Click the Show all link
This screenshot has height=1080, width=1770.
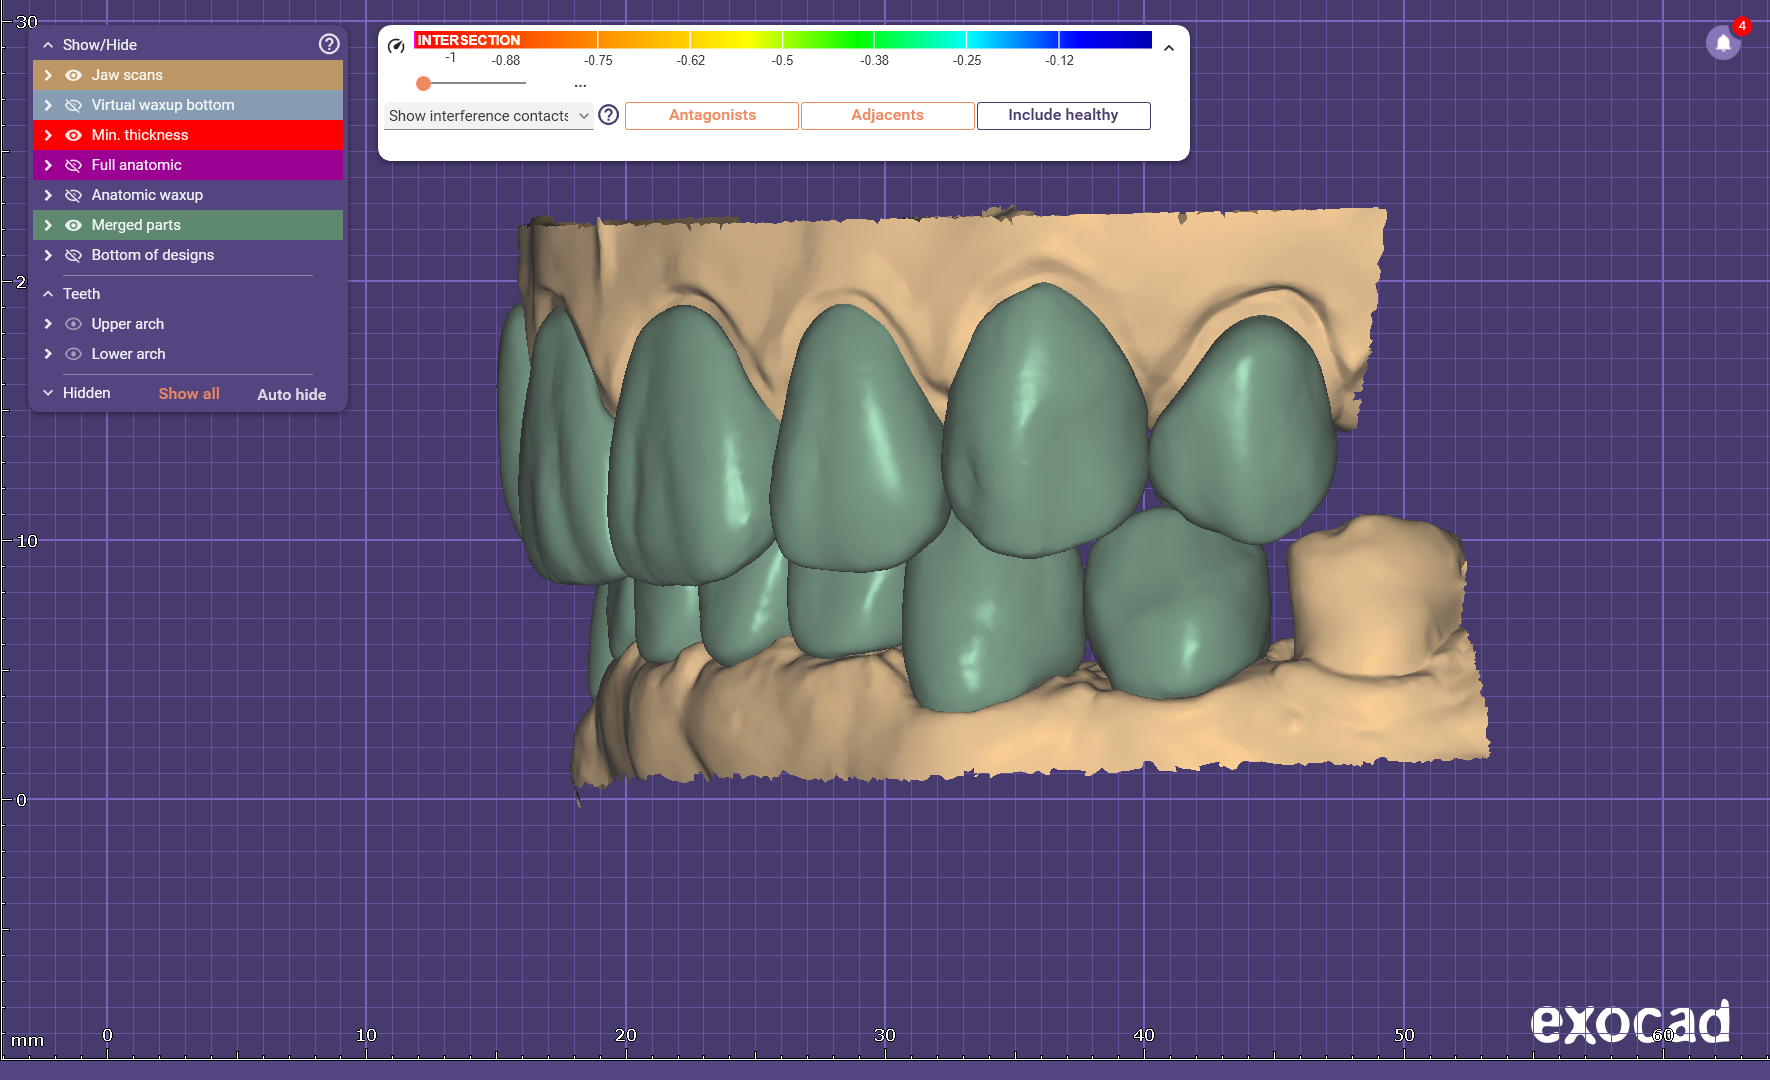189,394
